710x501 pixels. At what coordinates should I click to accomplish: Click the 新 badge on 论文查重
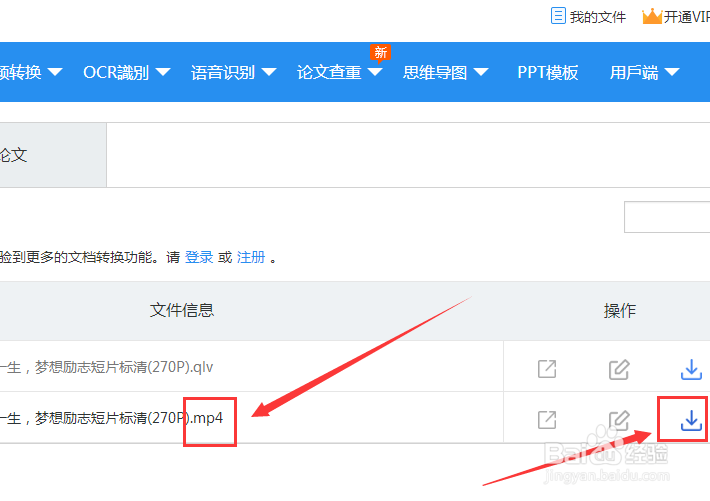pos(380,53)
